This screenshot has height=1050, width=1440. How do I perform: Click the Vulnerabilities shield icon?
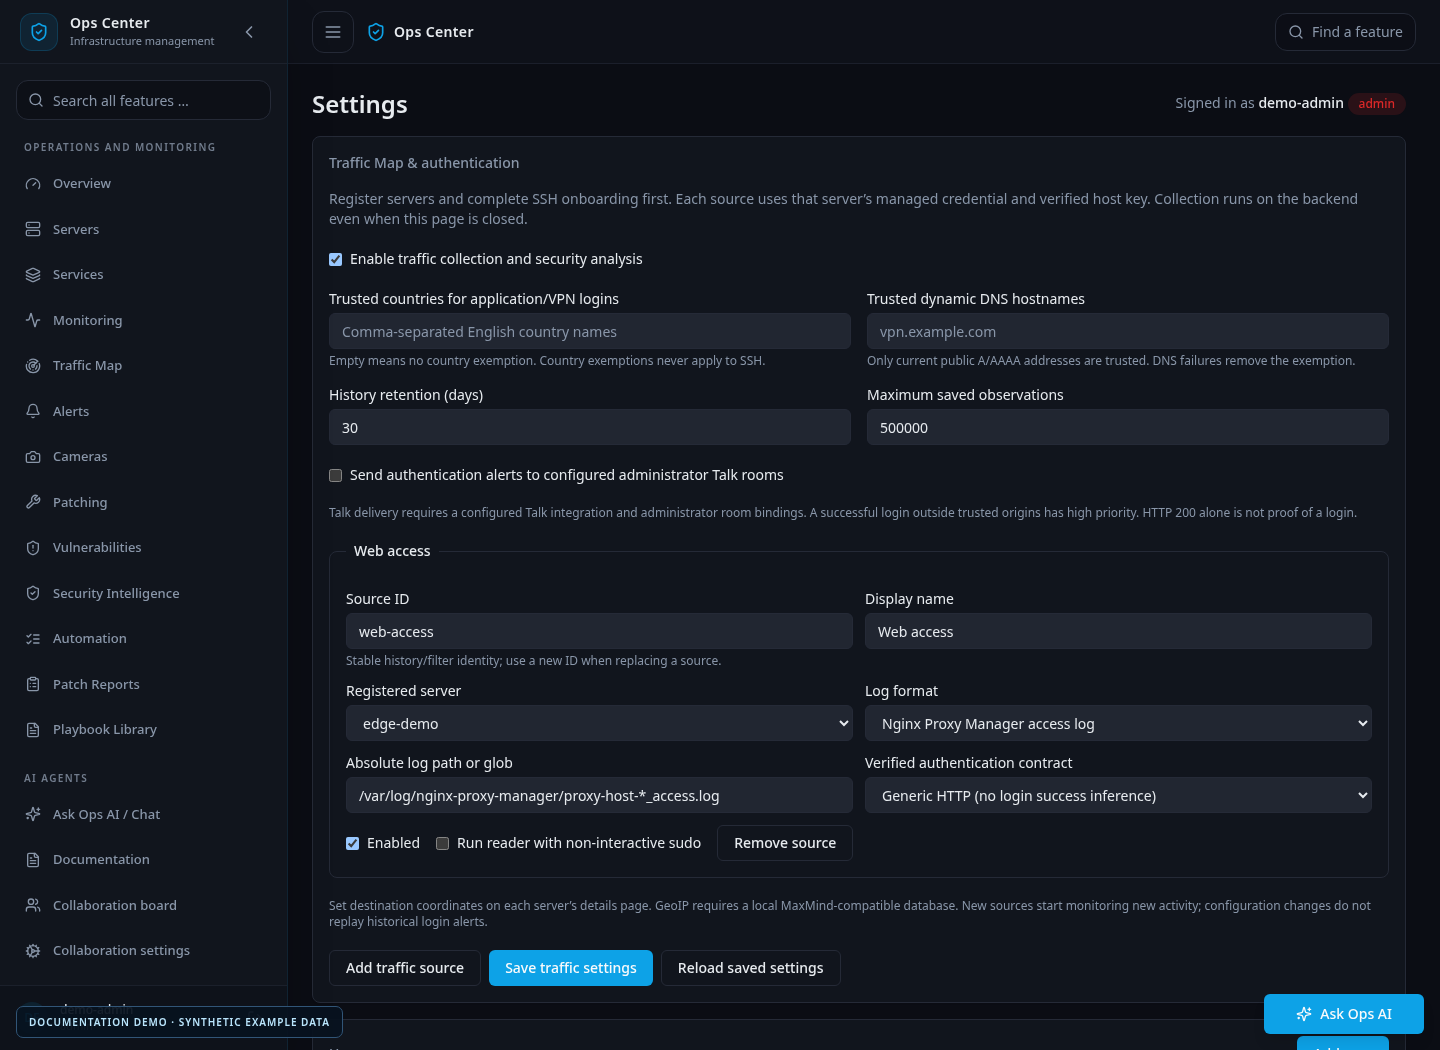pyautogui.click(x=33, y=548)
